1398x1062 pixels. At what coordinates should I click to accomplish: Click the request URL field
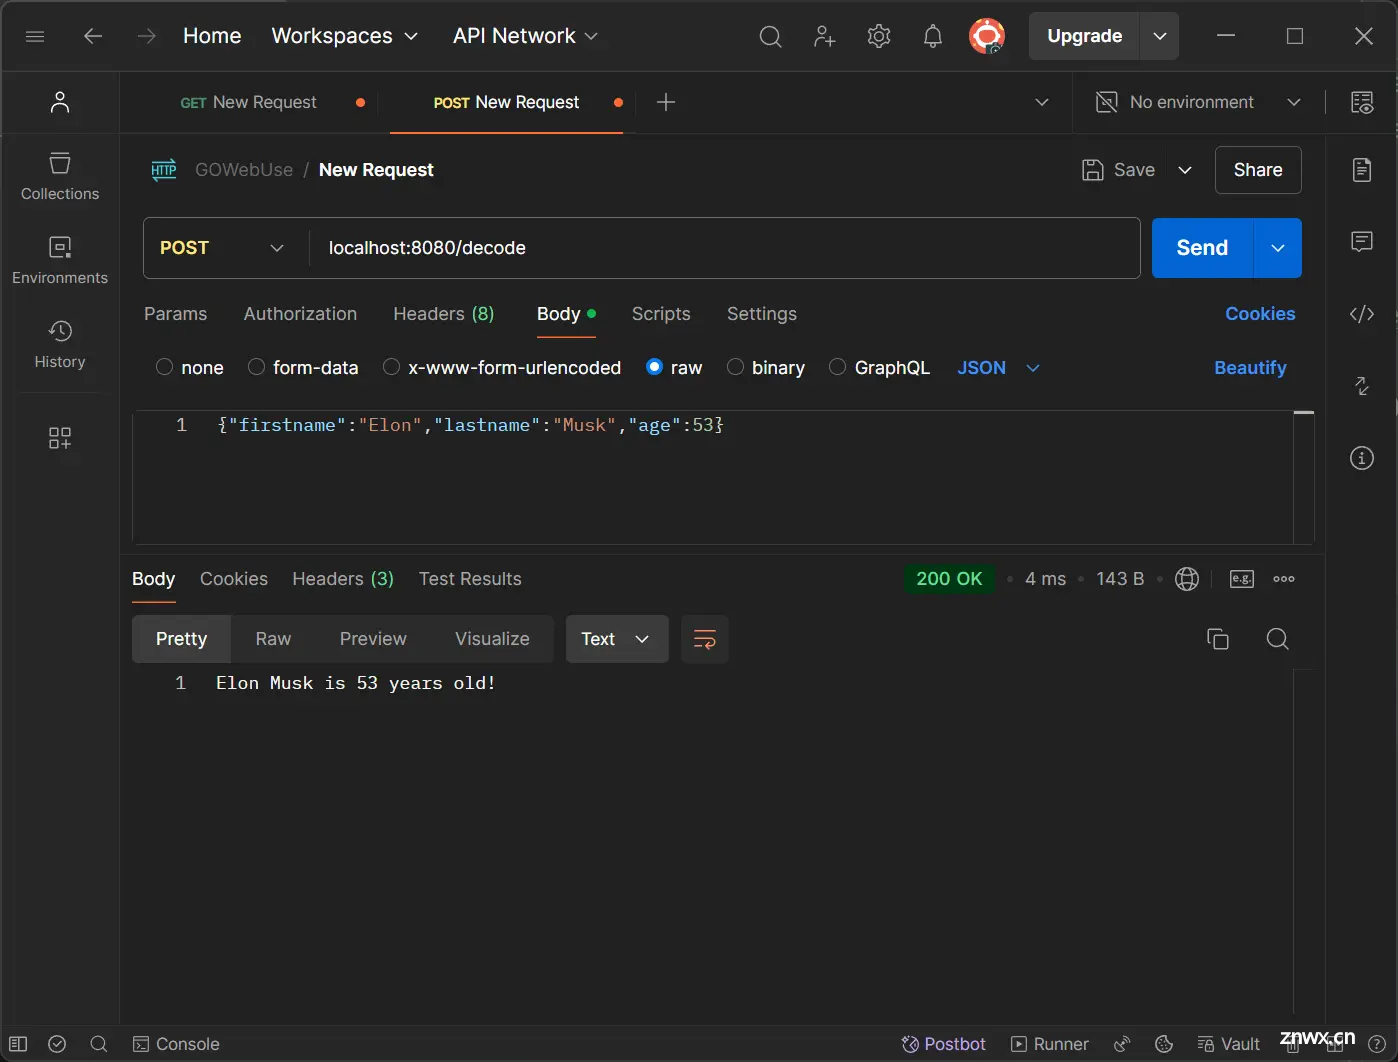coord(724,248)
